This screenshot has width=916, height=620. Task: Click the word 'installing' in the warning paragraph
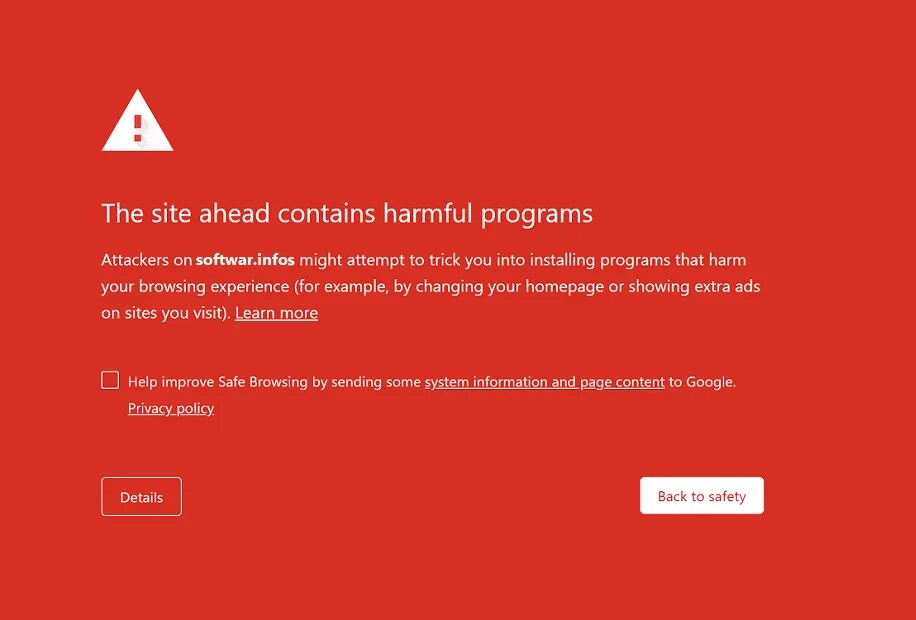tap(563, 260)
